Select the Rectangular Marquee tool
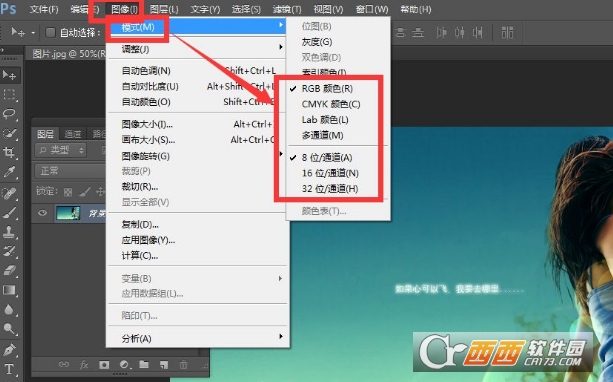Screen dimensions: 613x382 [x=9, y=94]
